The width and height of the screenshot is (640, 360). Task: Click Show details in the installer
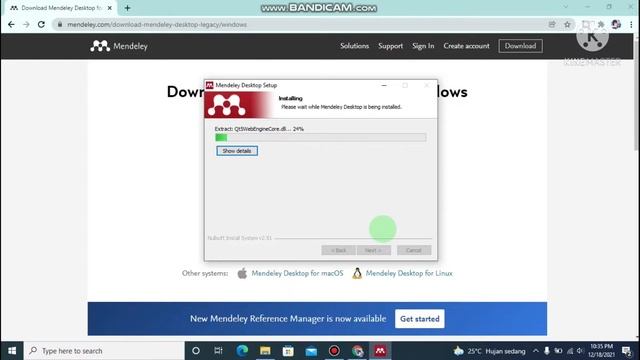click(237, 151)
